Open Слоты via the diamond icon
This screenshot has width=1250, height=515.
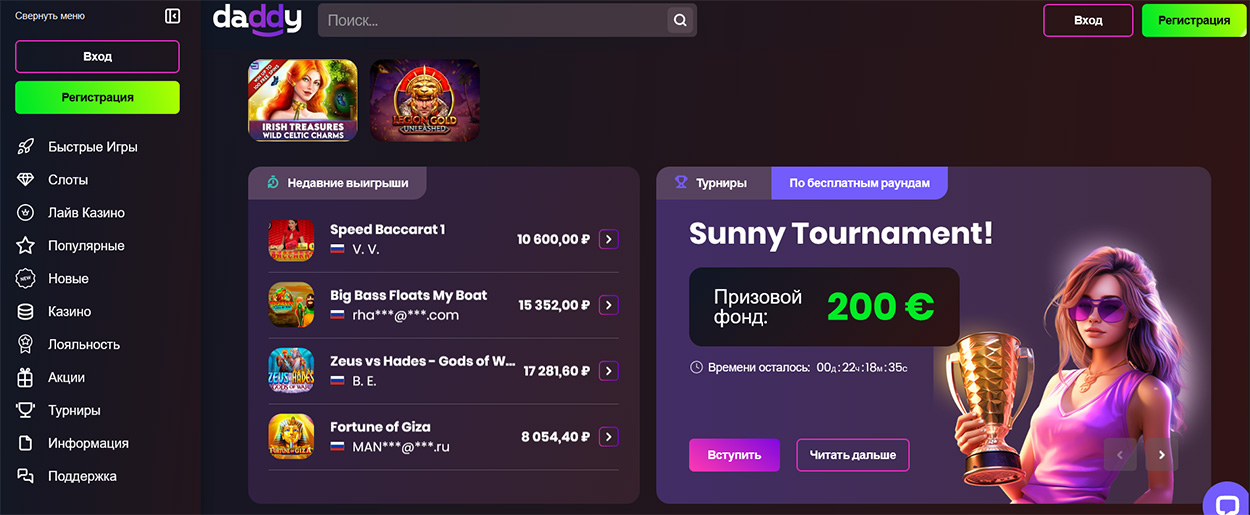pyautogui.click(x=26, y=180)
